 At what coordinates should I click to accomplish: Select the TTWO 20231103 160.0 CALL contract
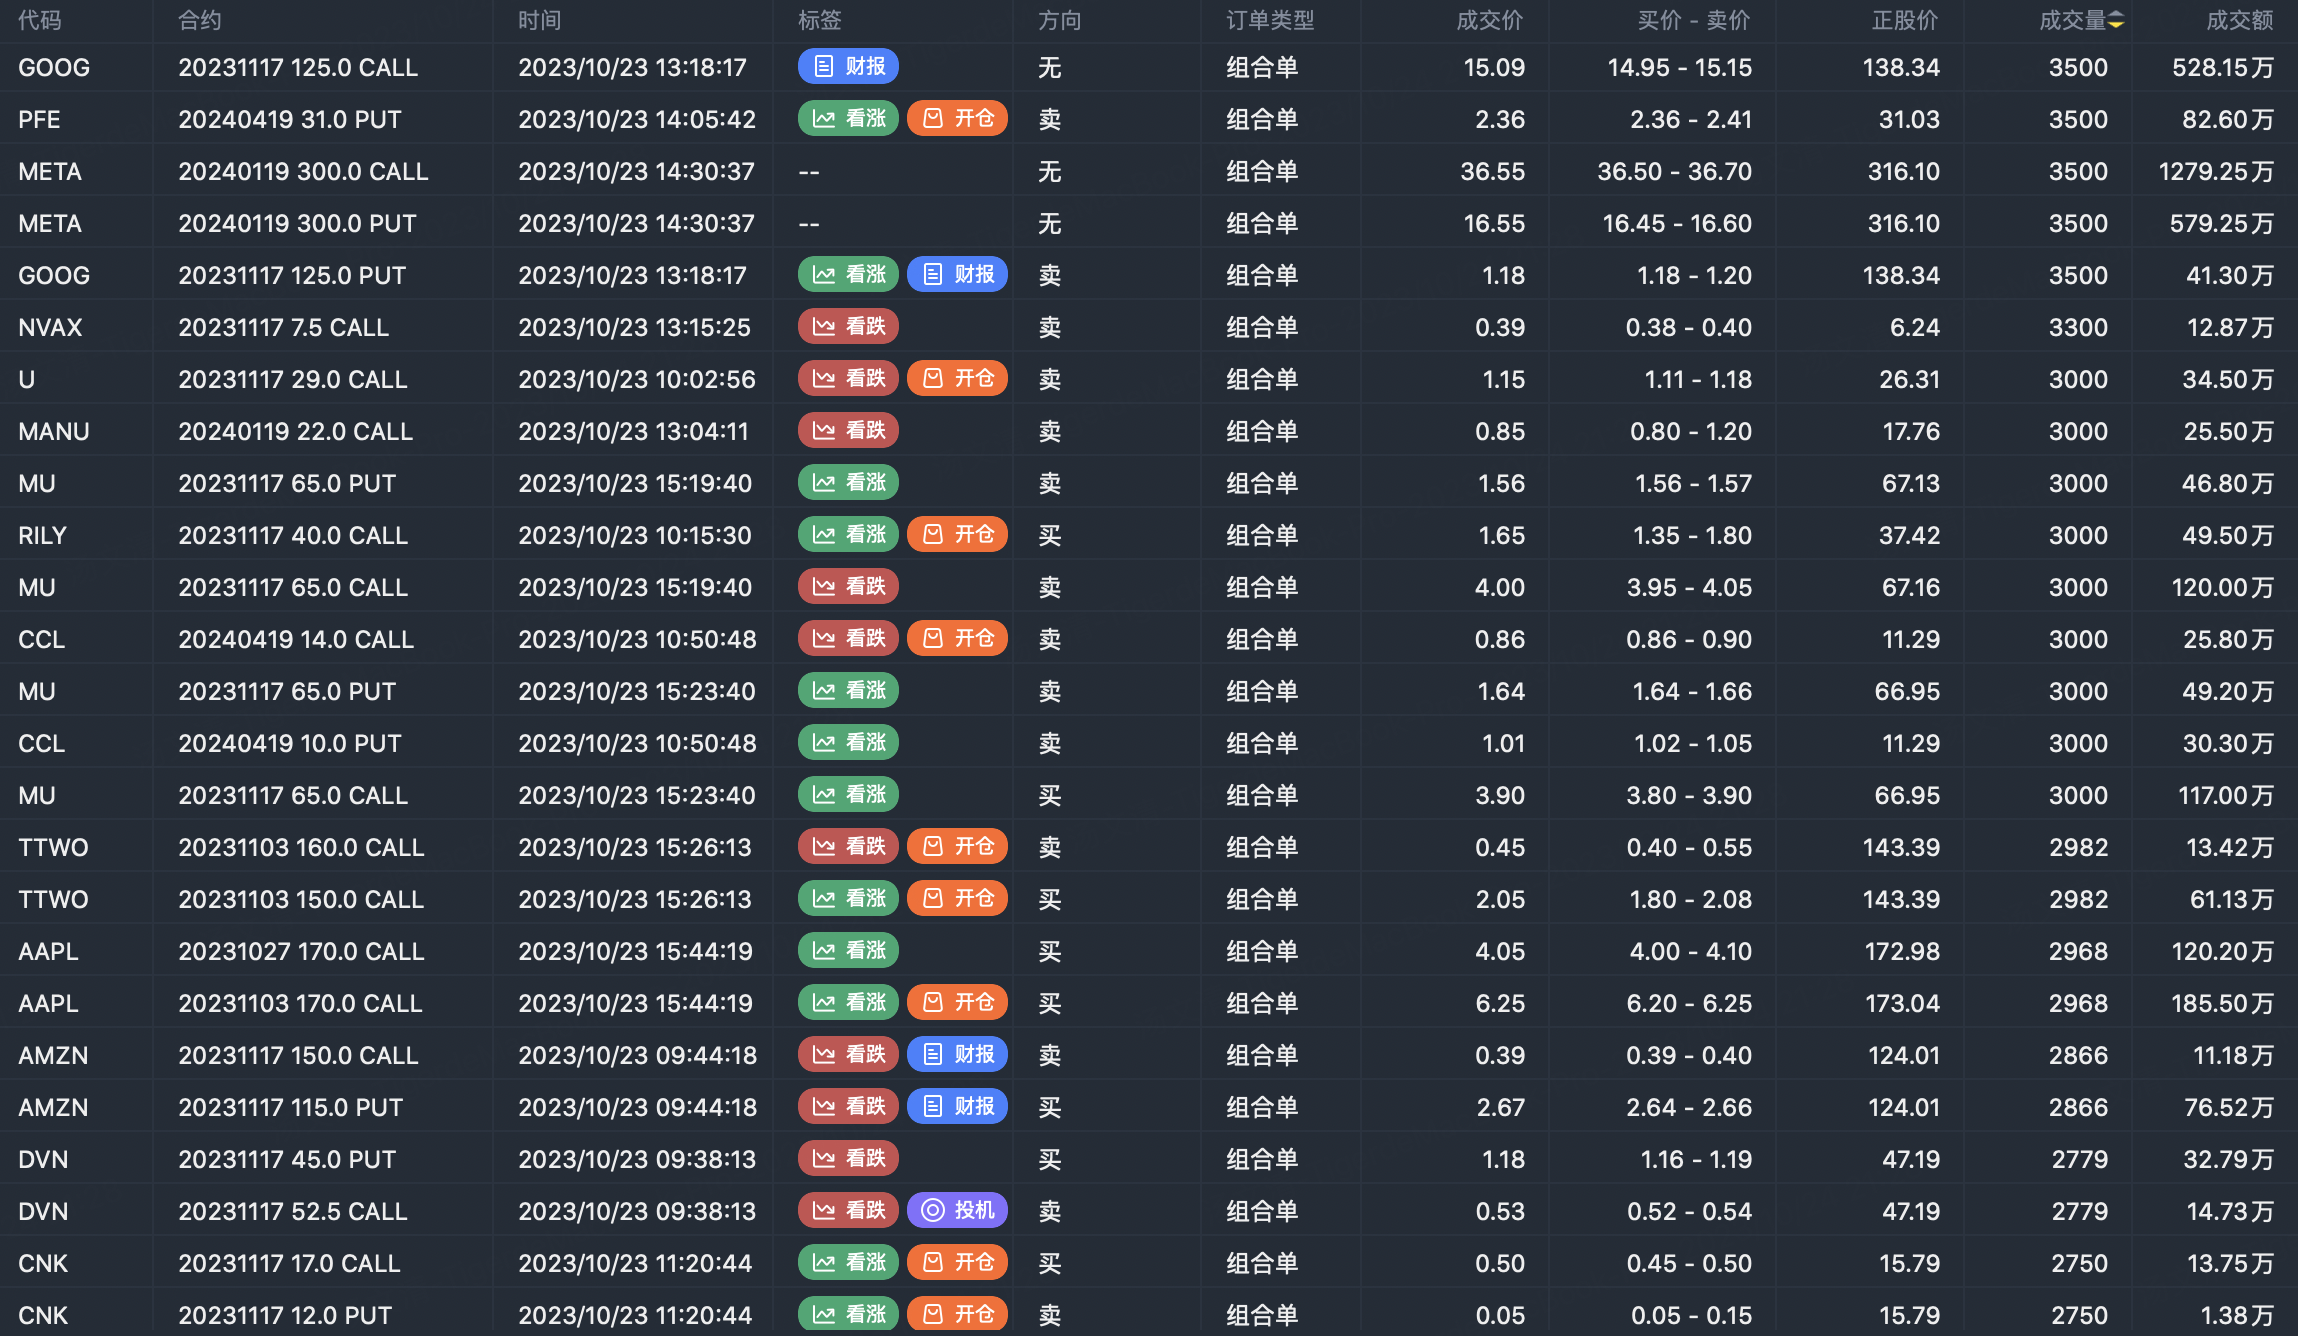[x=301, y=848]
